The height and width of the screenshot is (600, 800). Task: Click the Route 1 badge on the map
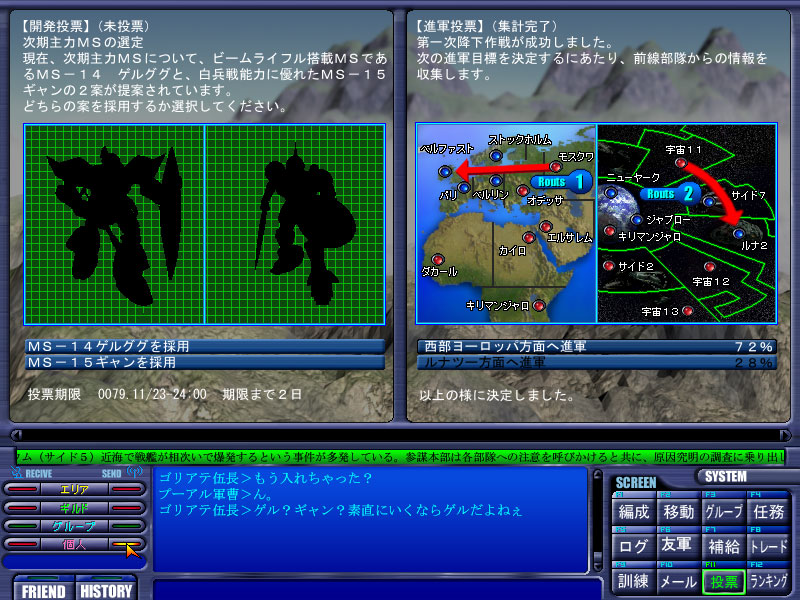pyautogui.click(x=561, y=182)
